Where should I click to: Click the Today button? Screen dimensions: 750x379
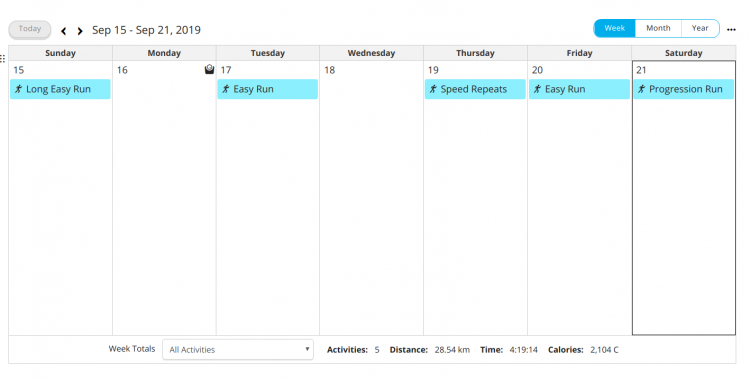[x=30, y=29]
